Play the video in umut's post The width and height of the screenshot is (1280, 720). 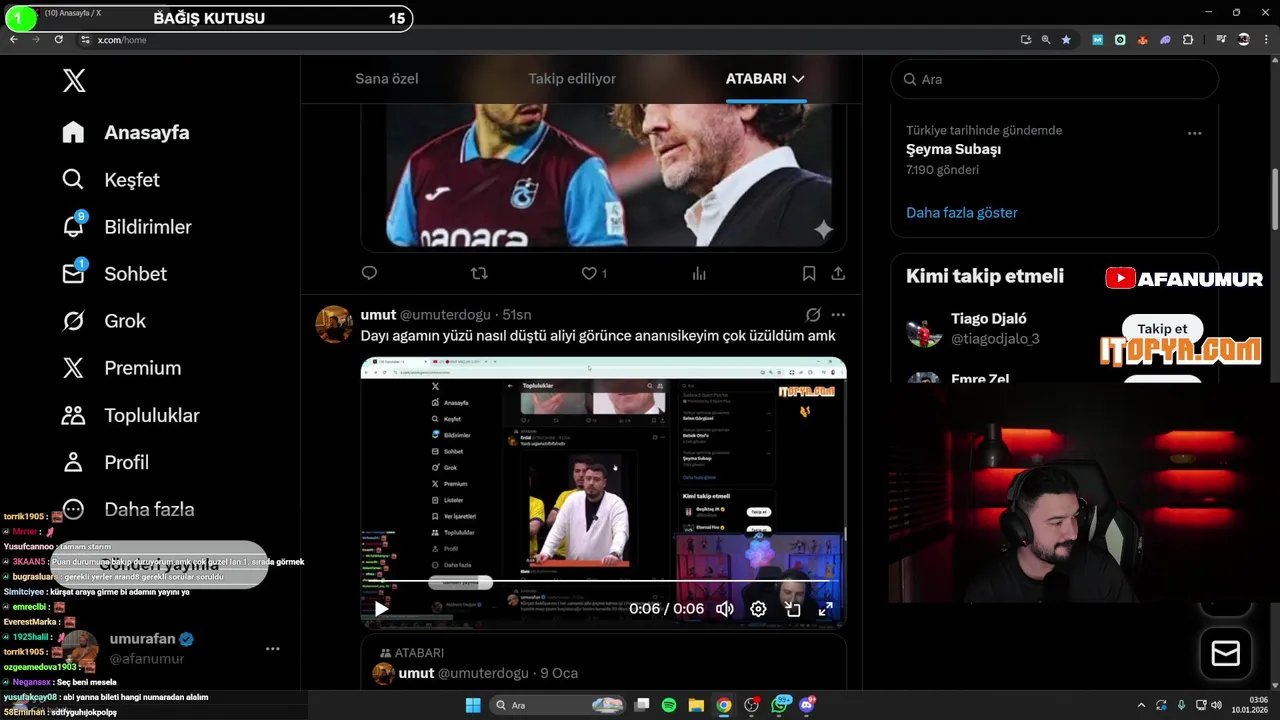[x=381, y=608]
